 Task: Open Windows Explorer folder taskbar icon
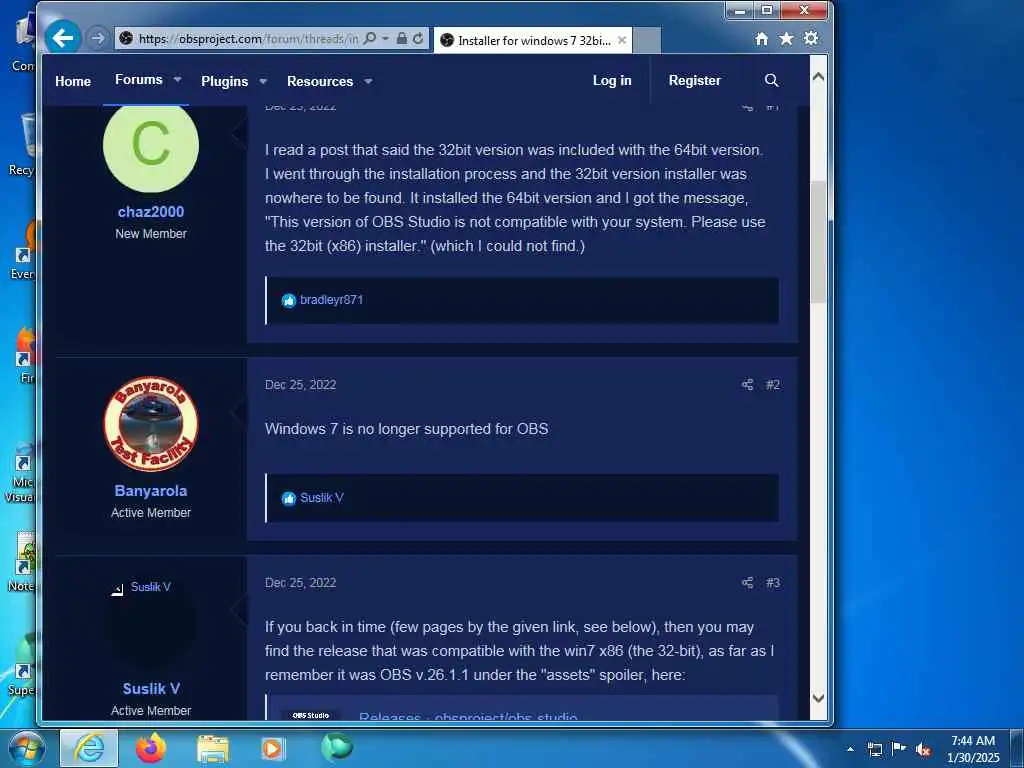[213, 748]
